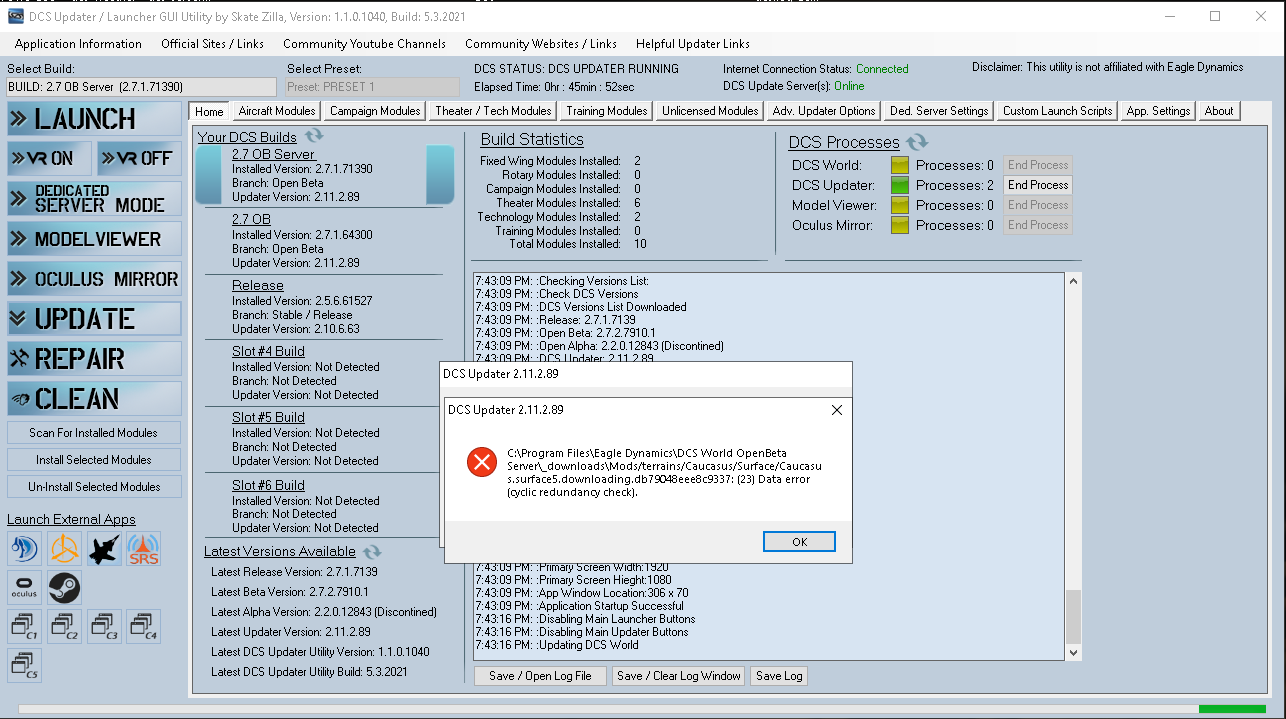Click Scan For Installed Modules
The width and height of the screenshot is (1286, 719).
[94, 433]
